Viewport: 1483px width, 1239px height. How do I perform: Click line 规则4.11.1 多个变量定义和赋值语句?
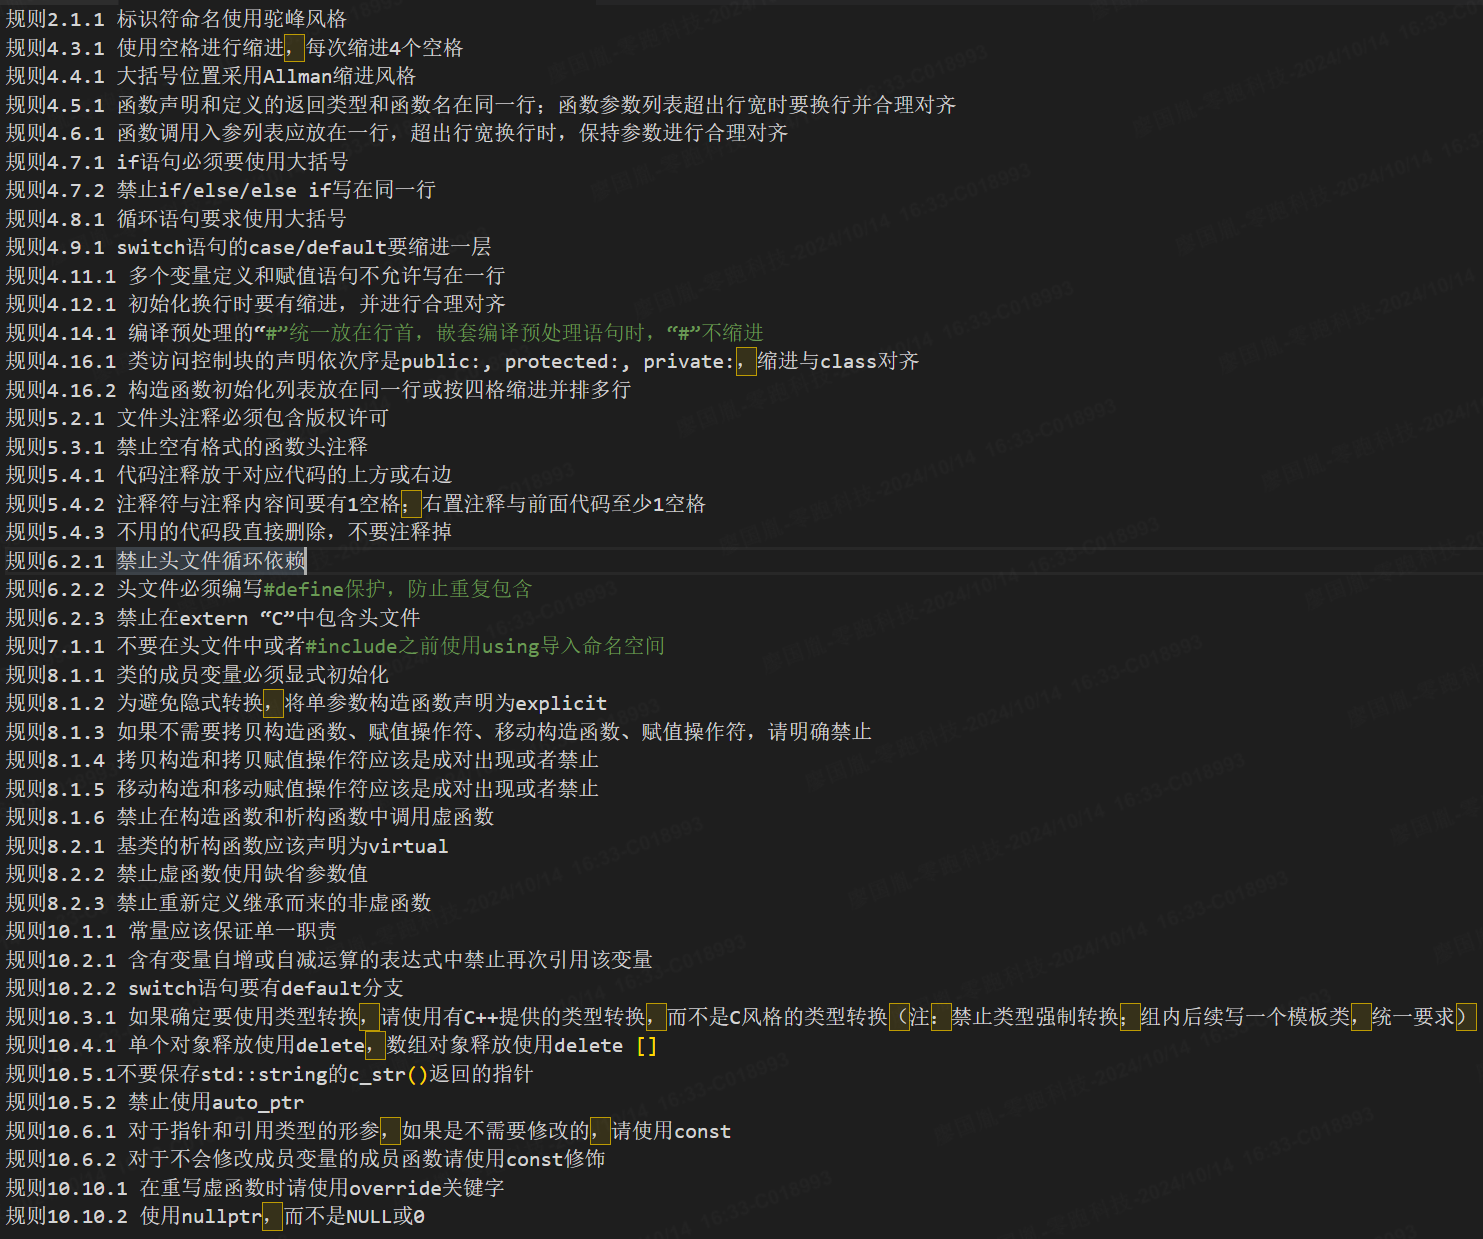255,276
